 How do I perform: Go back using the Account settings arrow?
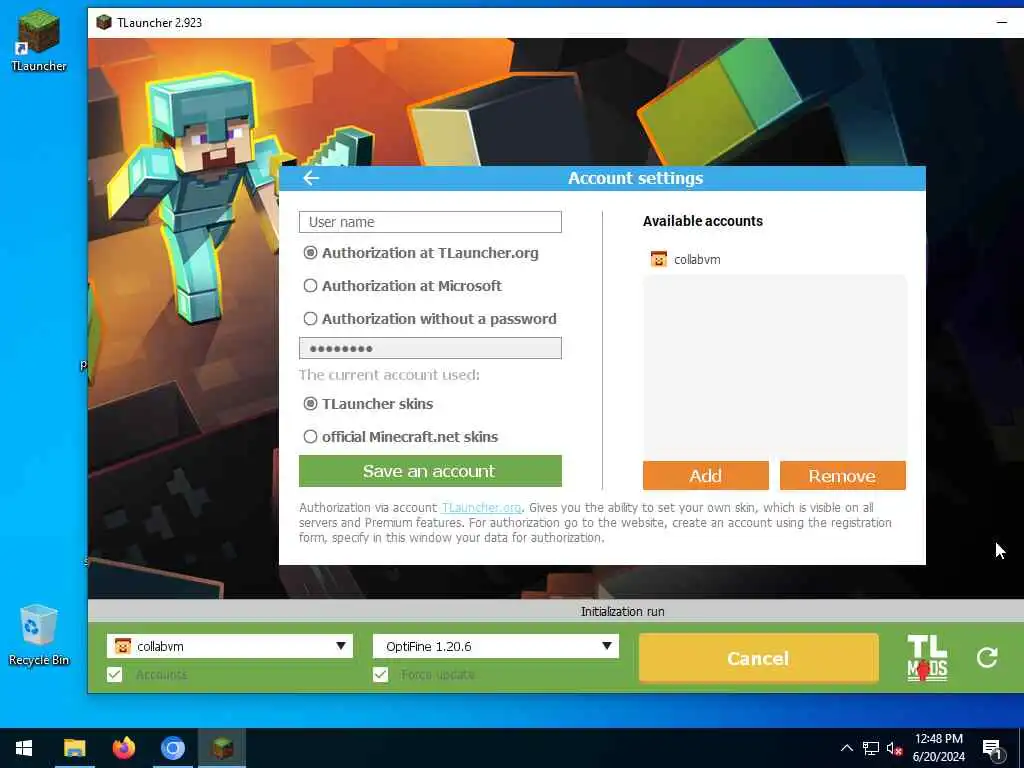point(311,178)
